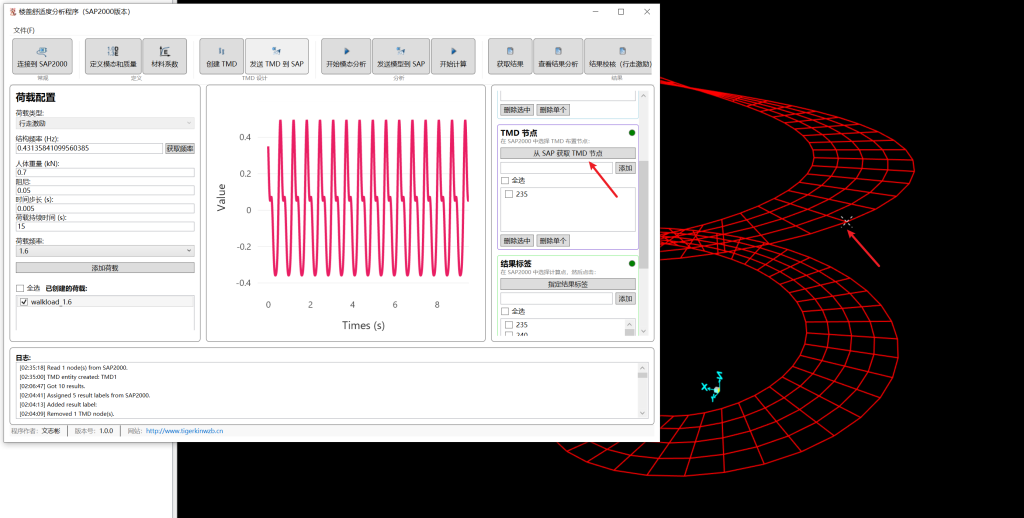Start modal analysis with 开始模态分析
Image resolution: width=1024 pixels, height=518 pixels.
pos(346,56)
